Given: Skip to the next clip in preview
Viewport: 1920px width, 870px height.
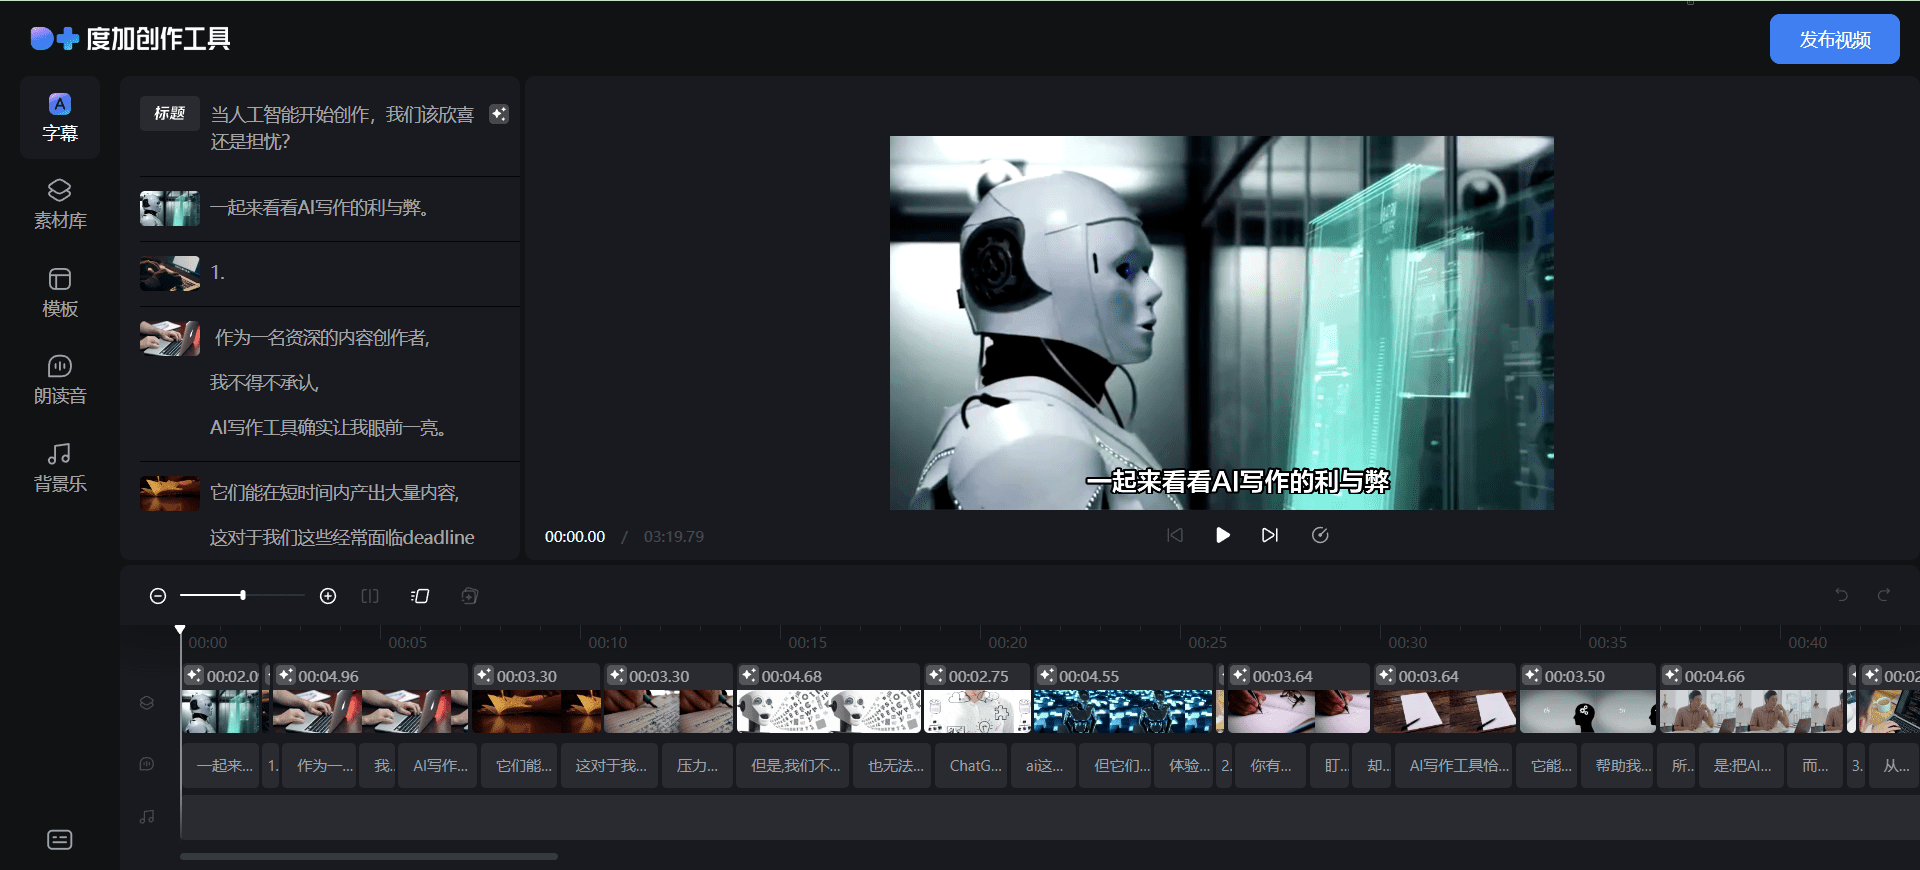Looking at the screenshot, I should pyautogui.click(x=1269, y=535).
